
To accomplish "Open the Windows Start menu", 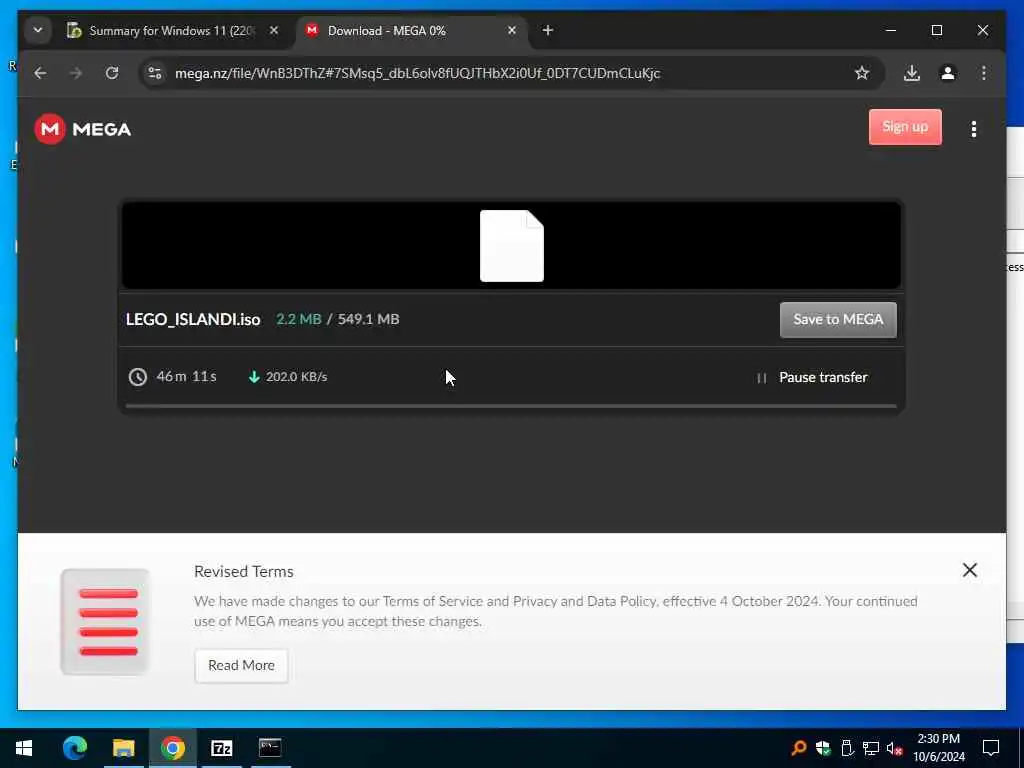I will [24, 748].
